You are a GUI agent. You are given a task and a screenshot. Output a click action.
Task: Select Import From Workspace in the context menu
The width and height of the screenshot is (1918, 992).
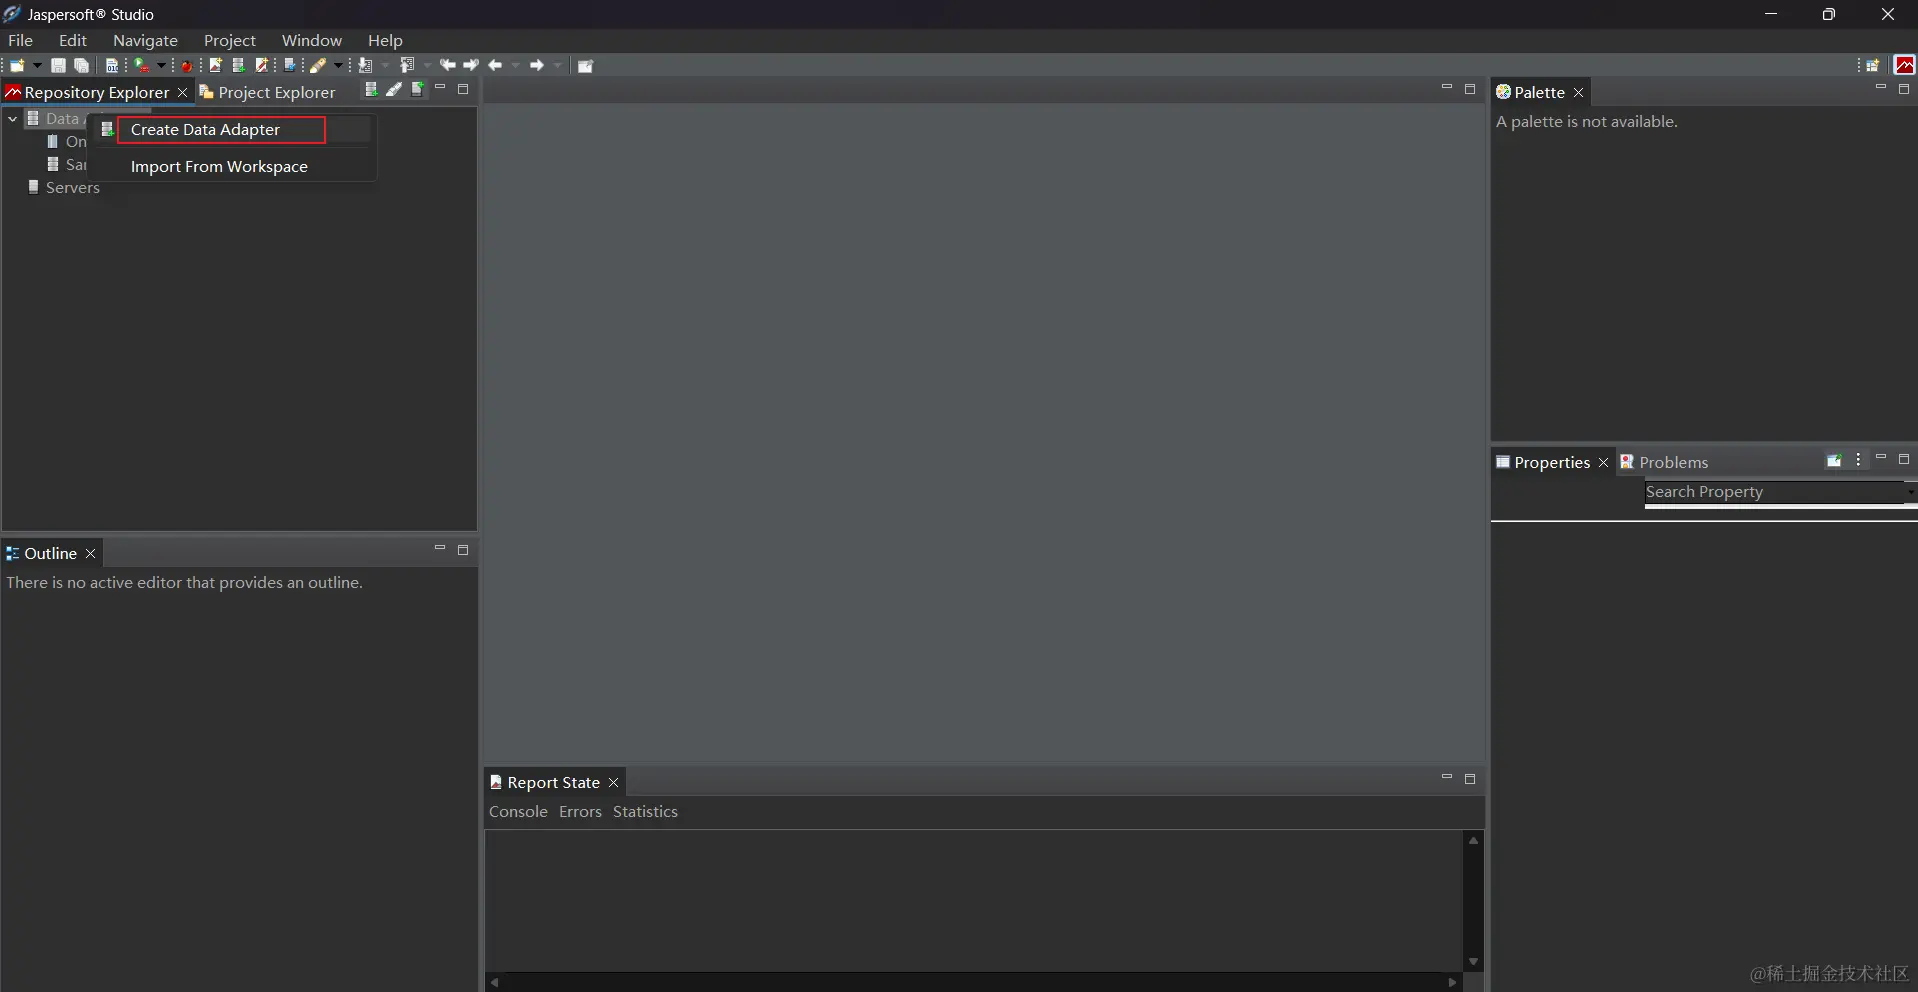[219, 167]
